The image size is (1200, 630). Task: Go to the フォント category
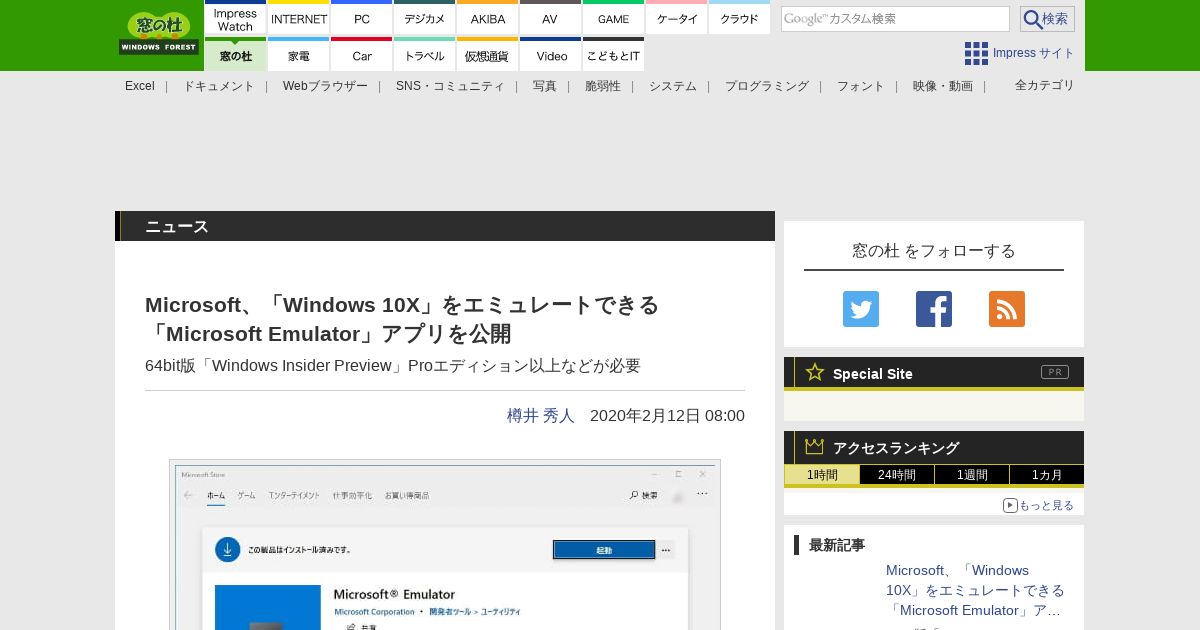coord(861,86)
